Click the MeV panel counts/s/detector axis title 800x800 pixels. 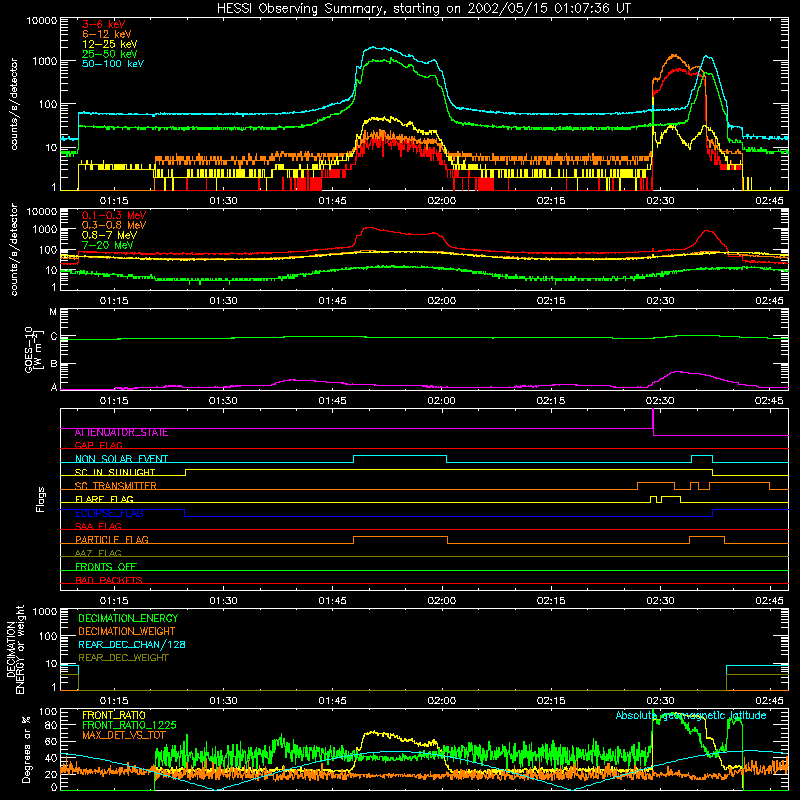[x=14, y=250]
